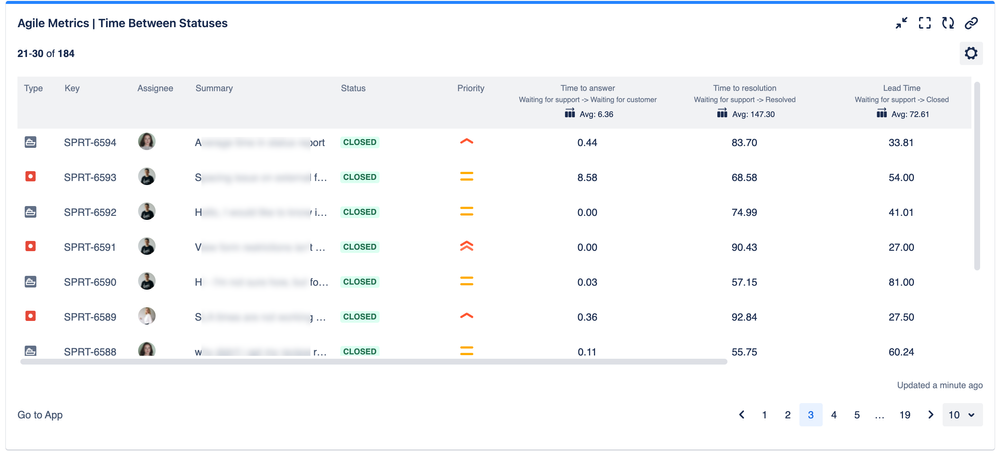This screenshot has width=999, height=455.
Task: Click the vertical table scrollbar
Action: [977, 175]
